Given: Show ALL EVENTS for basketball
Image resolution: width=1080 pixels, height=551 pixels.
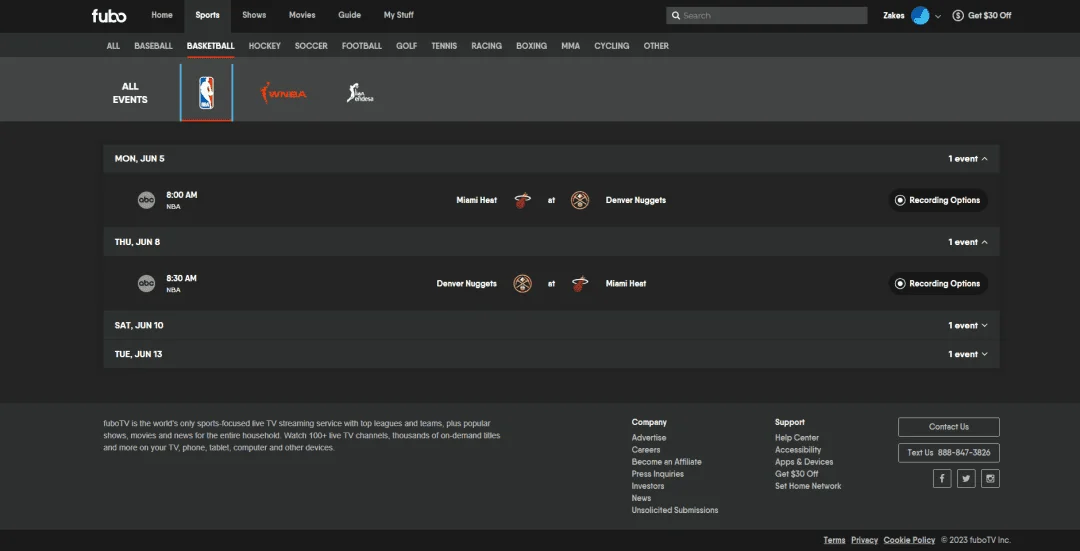Looking at the screenshot, I should pyautogui.click(x=130, y=93).
